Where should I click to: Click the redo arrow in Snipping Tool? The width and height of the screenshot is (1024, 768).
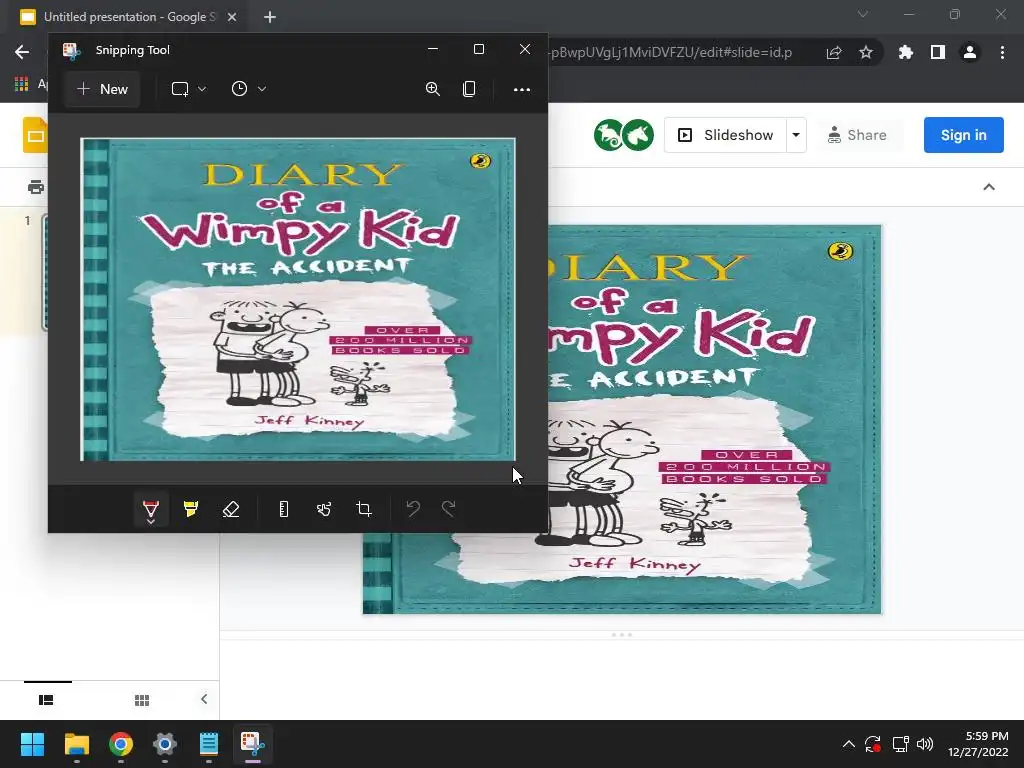(449, 508)
